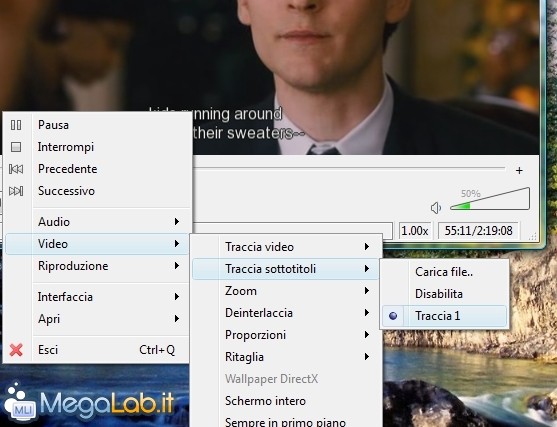This screenshot has width=557, height=427.
Task: Adjust the volume slider at 50%
Action: pyautogui.click(x=490, y=200)
